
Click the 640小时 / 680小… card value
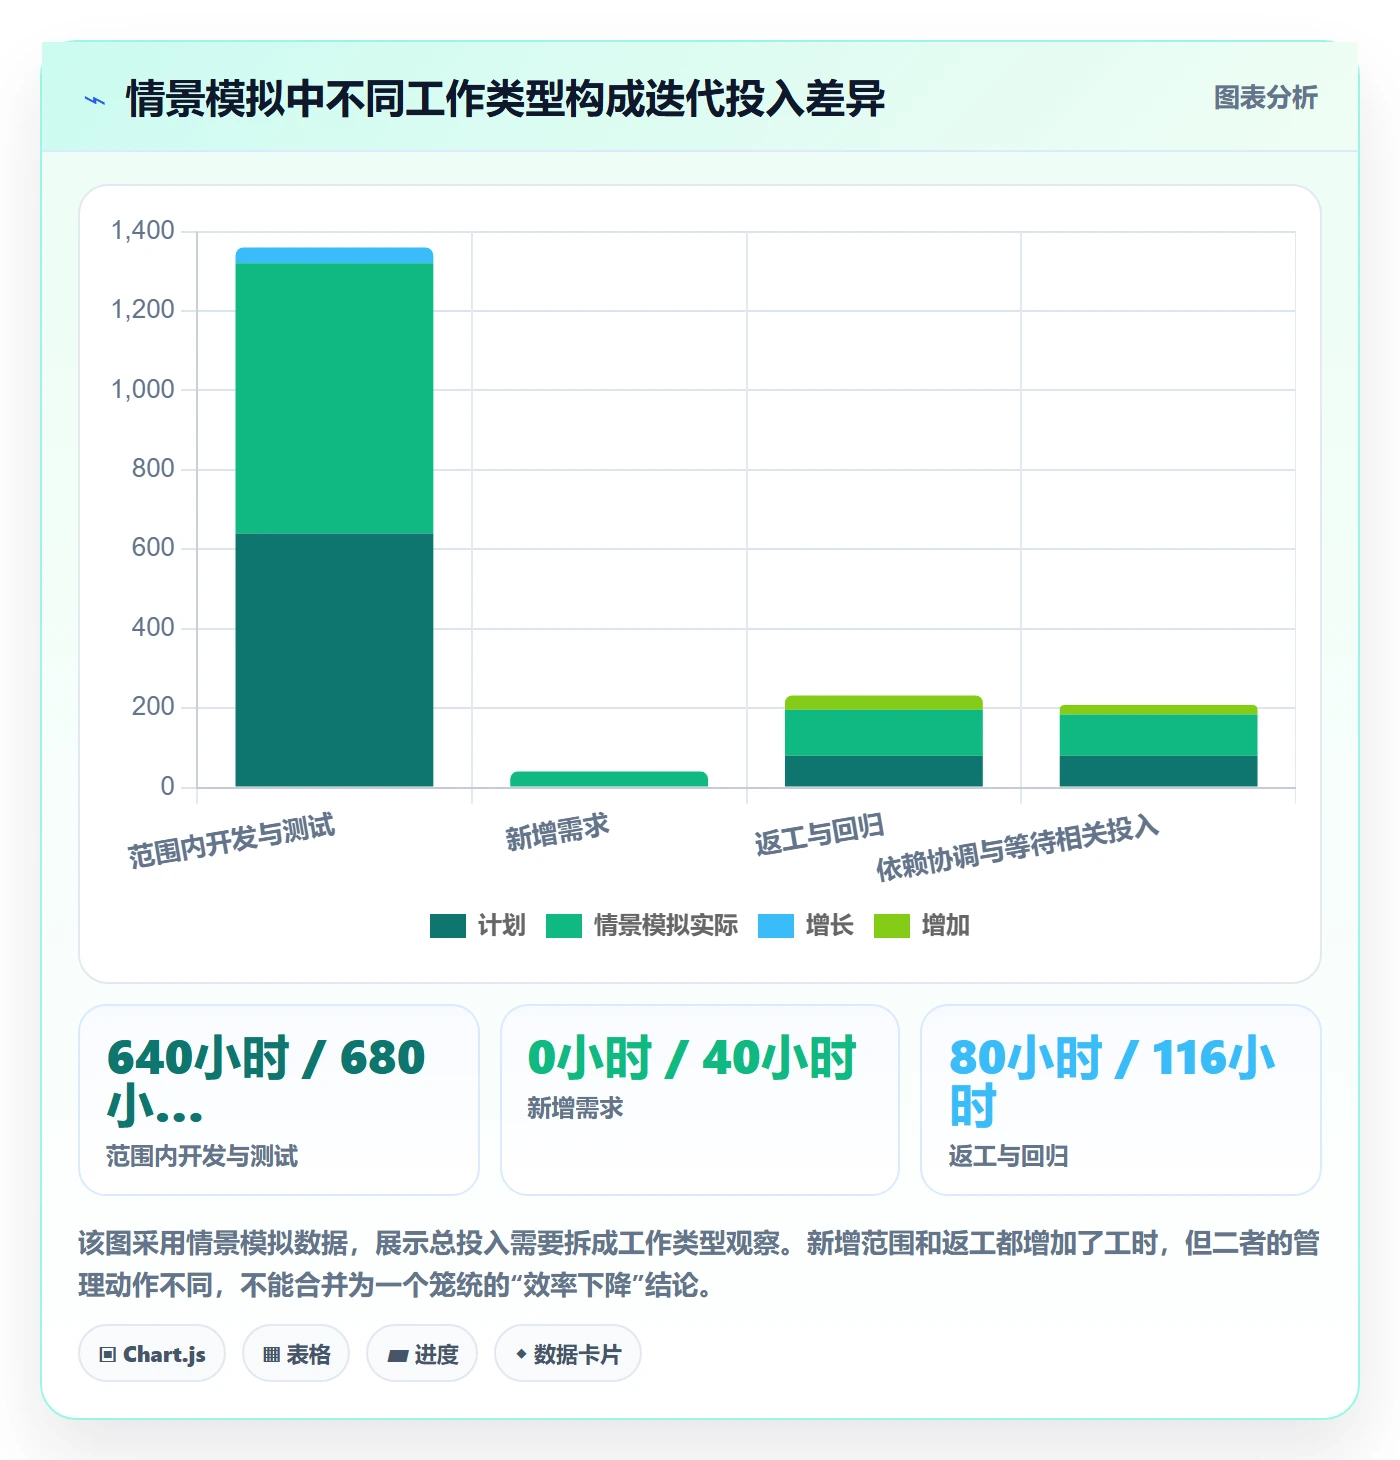point(266,1082)
